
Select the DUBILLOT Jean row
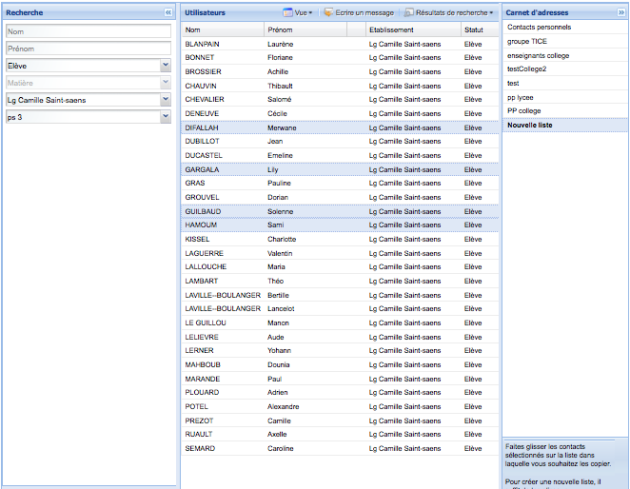(340, 141)
